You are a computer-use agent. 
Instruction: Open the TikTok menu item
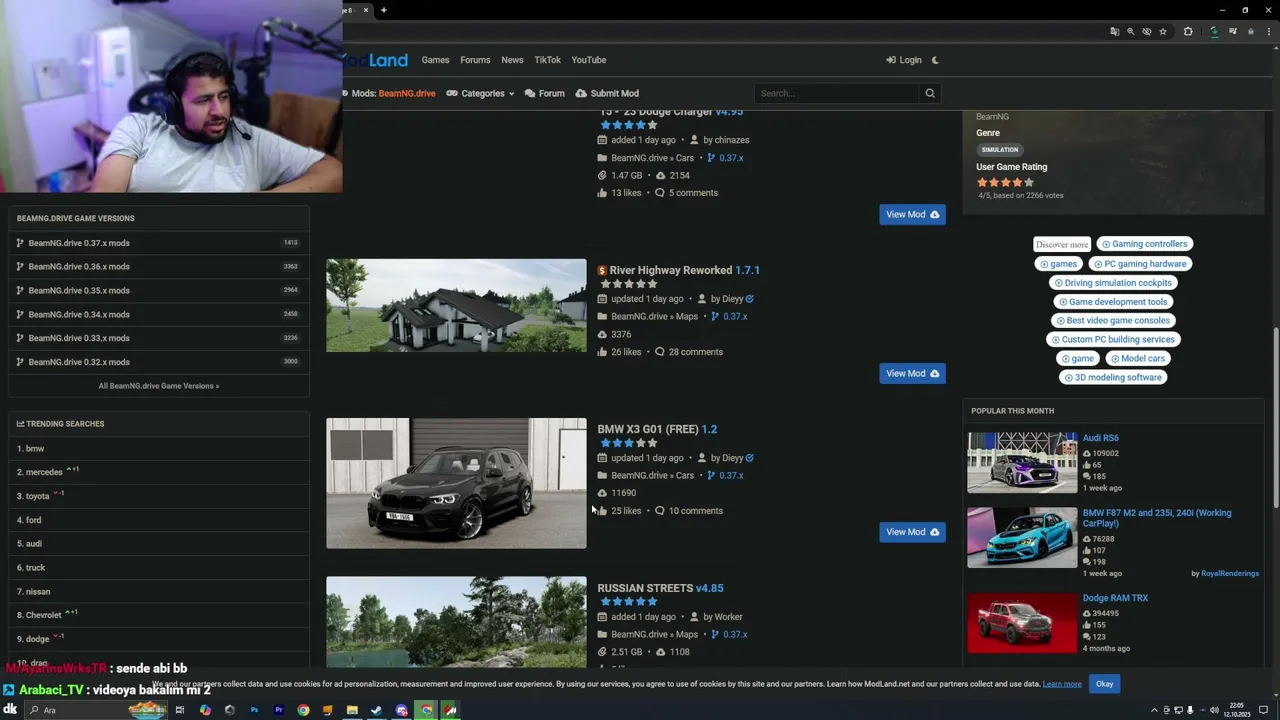click(x=547, y=60)
